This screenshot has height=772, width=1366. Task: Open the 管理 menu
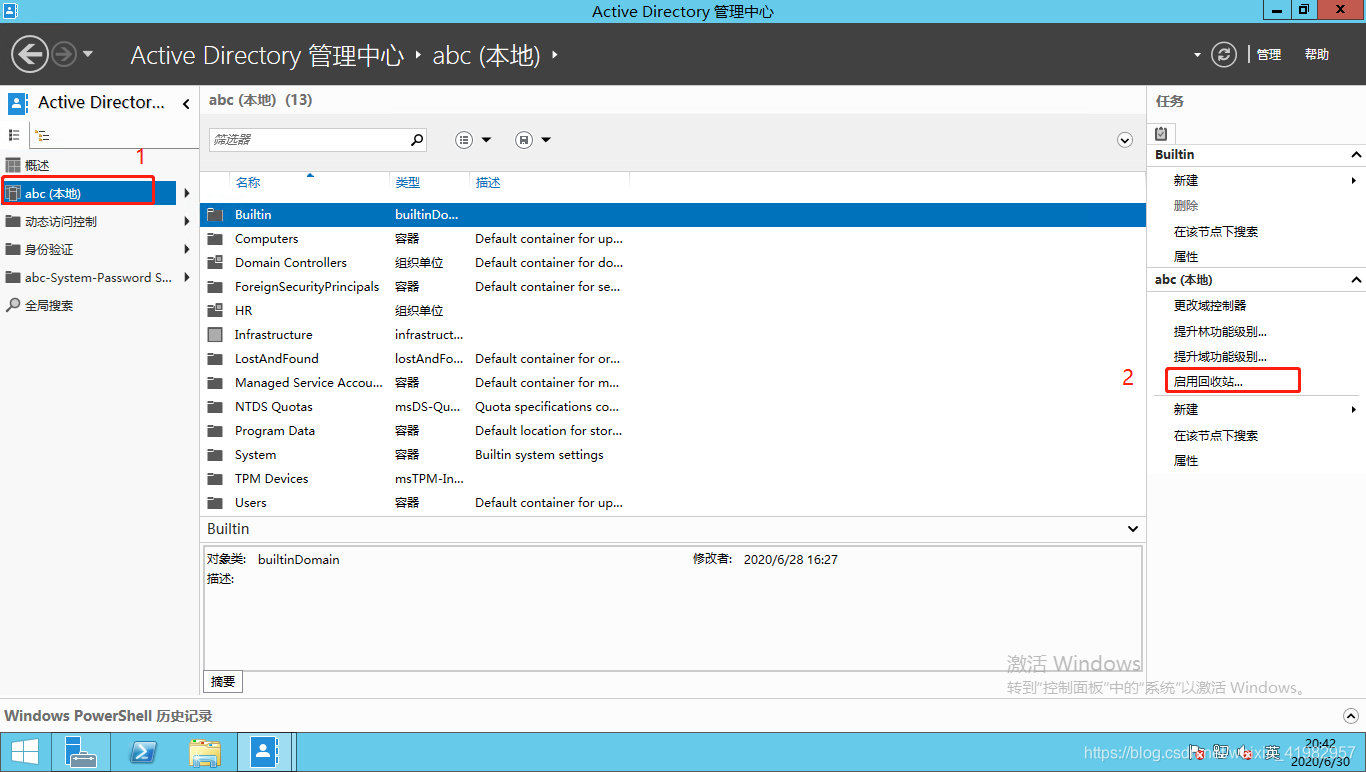coord(1269,55)
